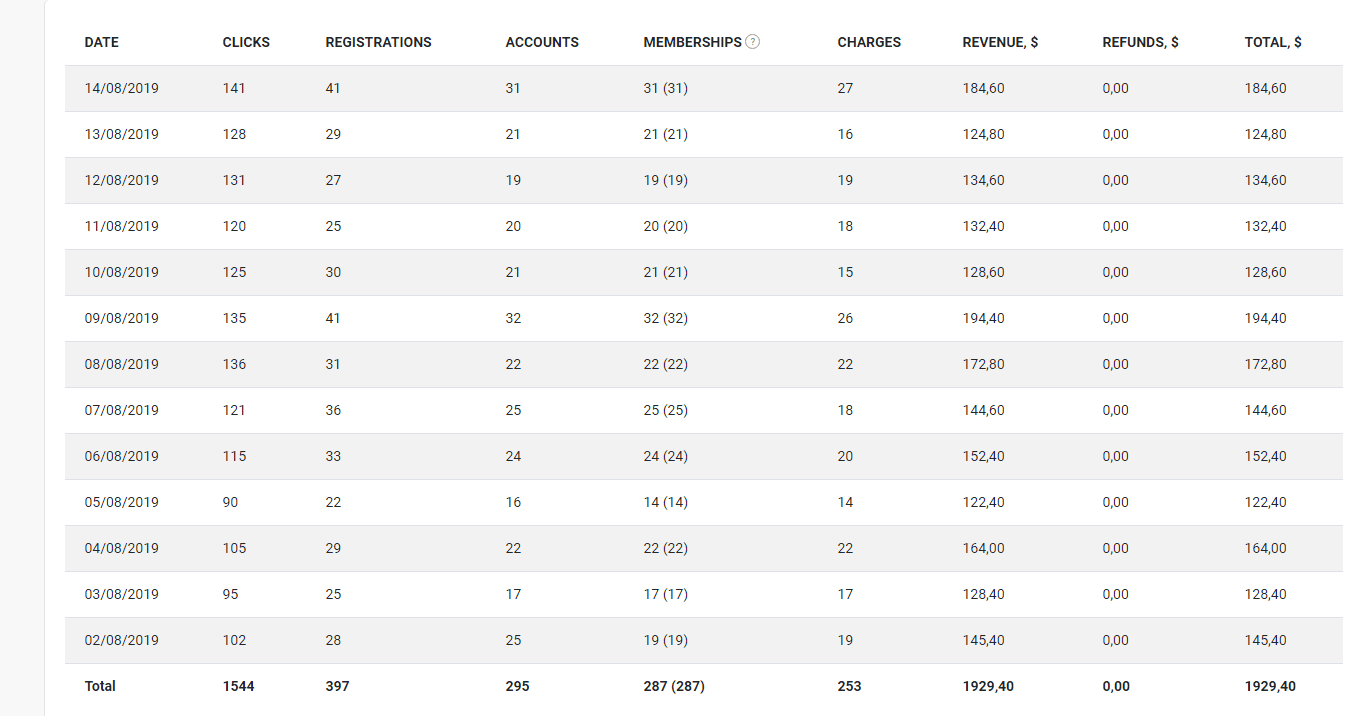This screenshot has width=1354, height=716.
Task: Select the Total row label
Action: (x=100, y=686)
